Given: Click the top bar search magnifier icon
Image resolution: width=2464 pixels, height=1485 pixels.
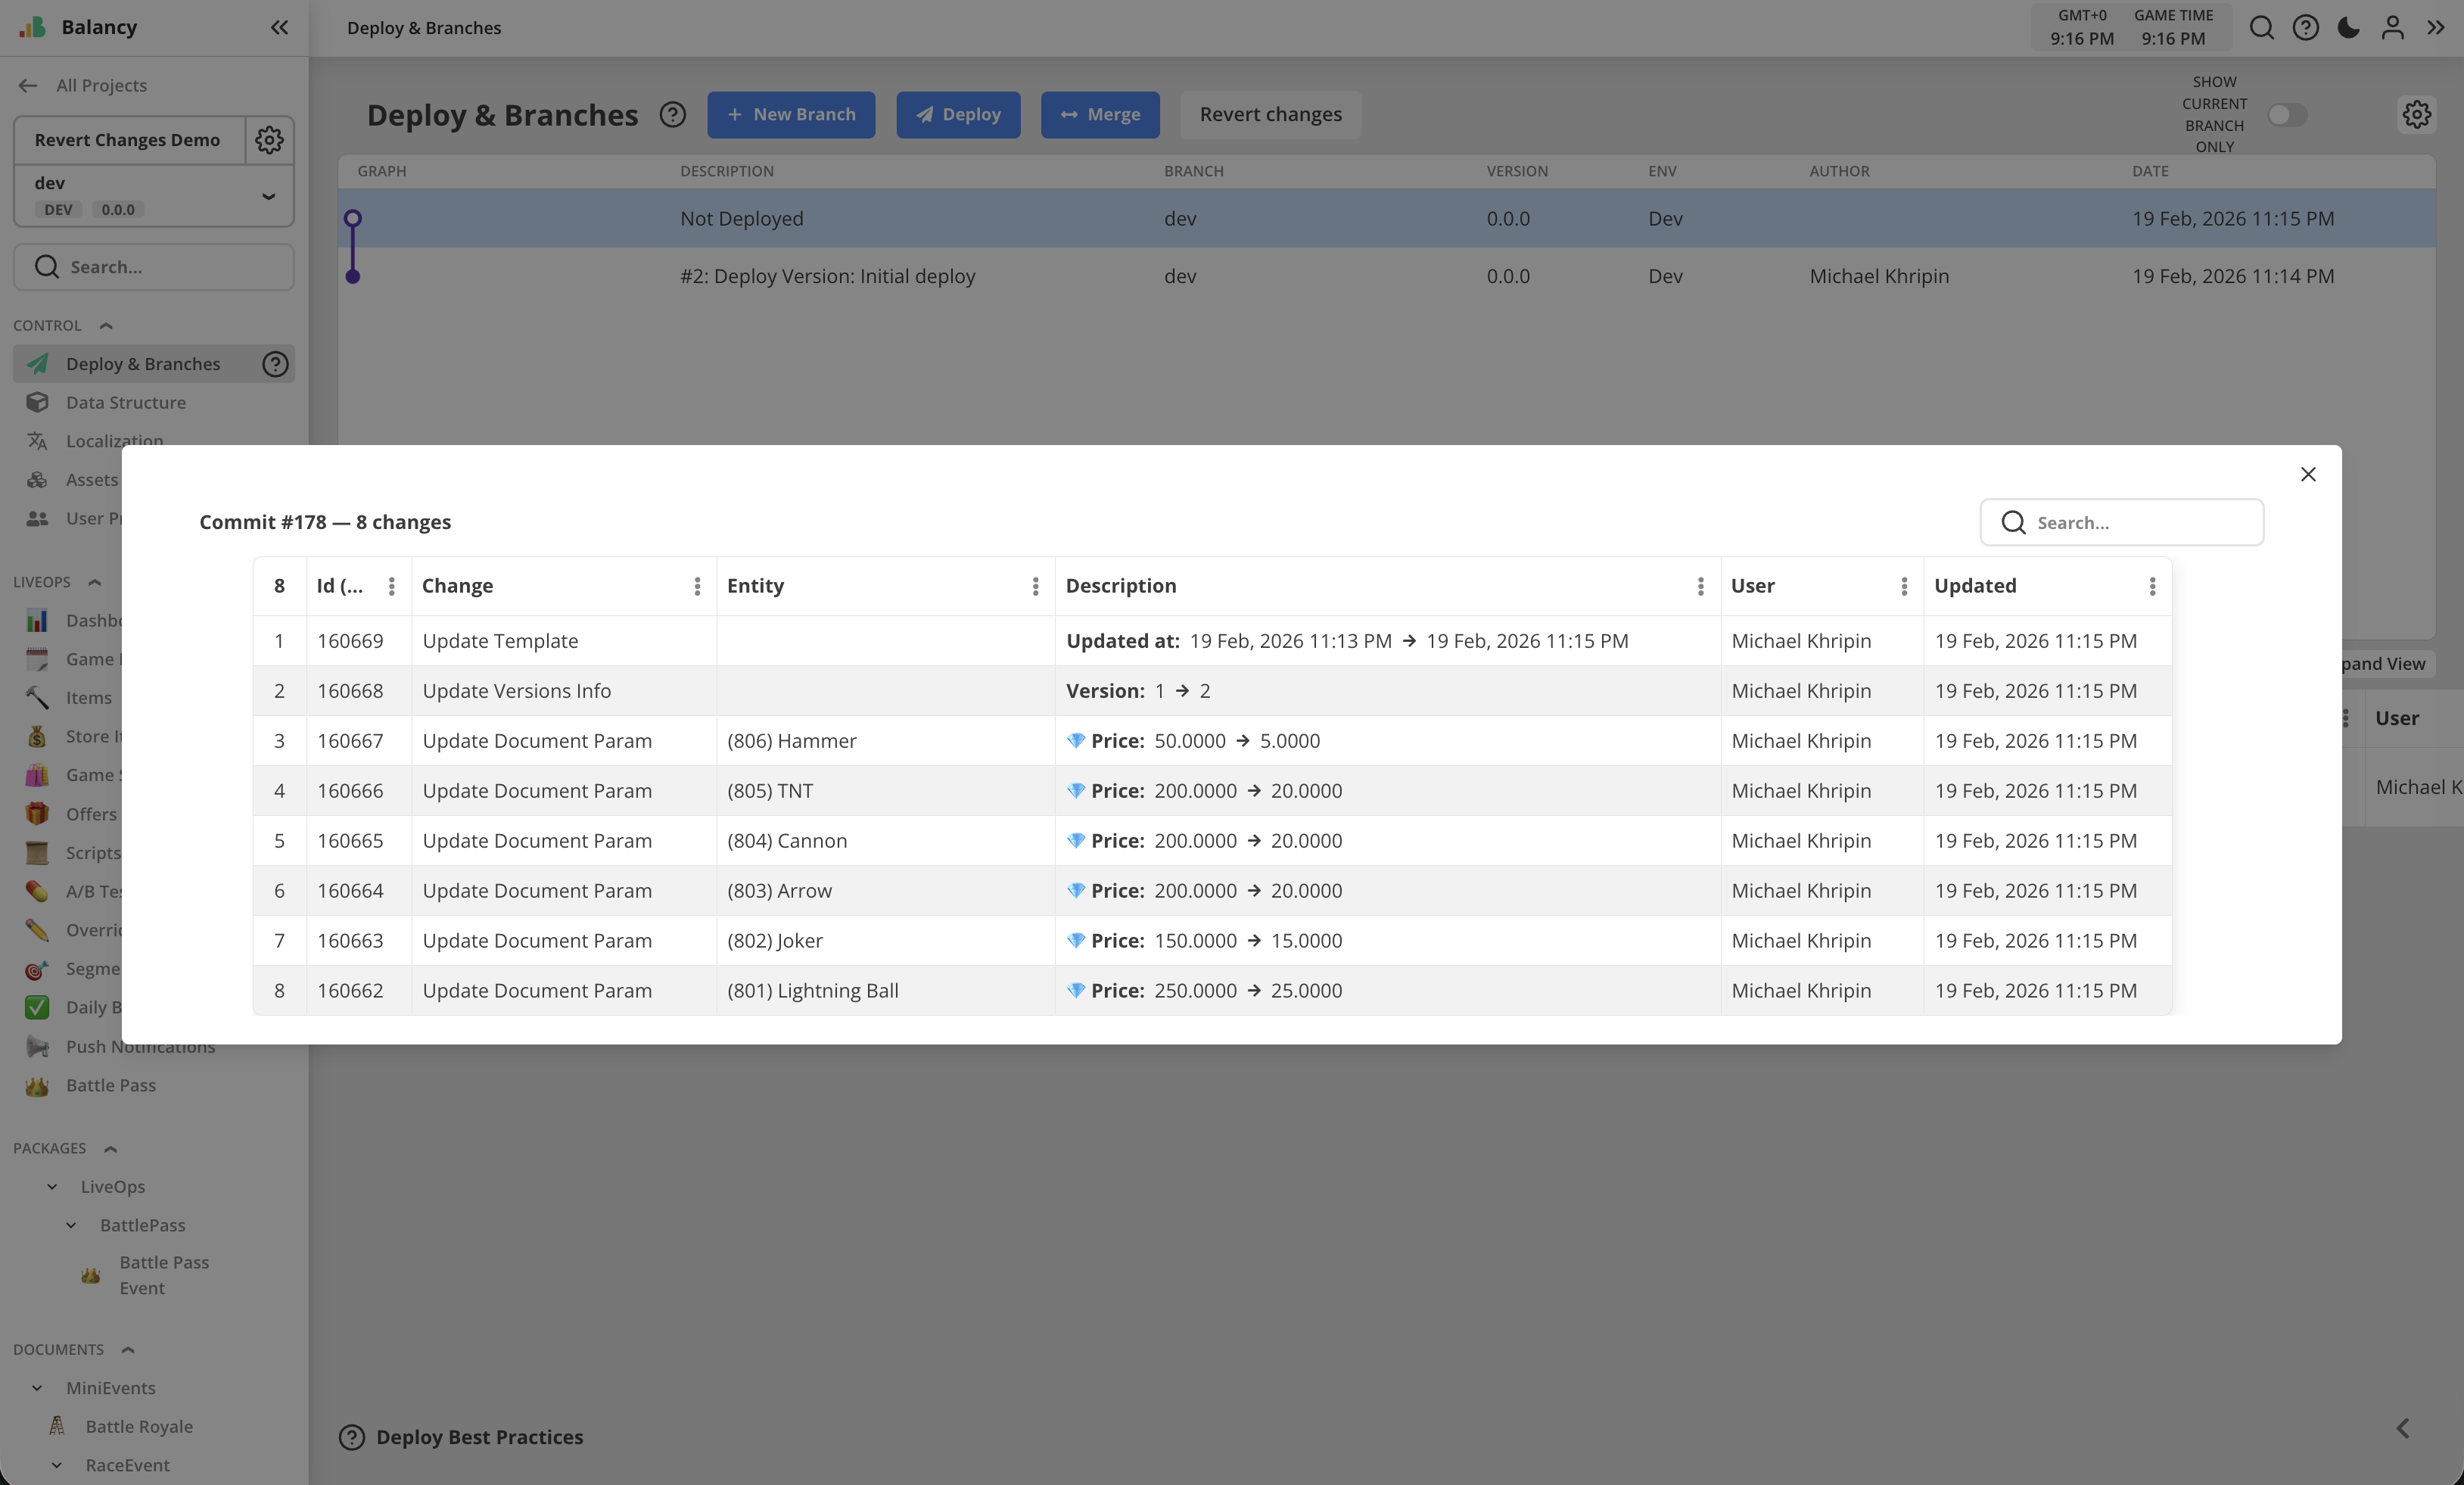Looking at the screenshot, I should (x=2261, y=27).
